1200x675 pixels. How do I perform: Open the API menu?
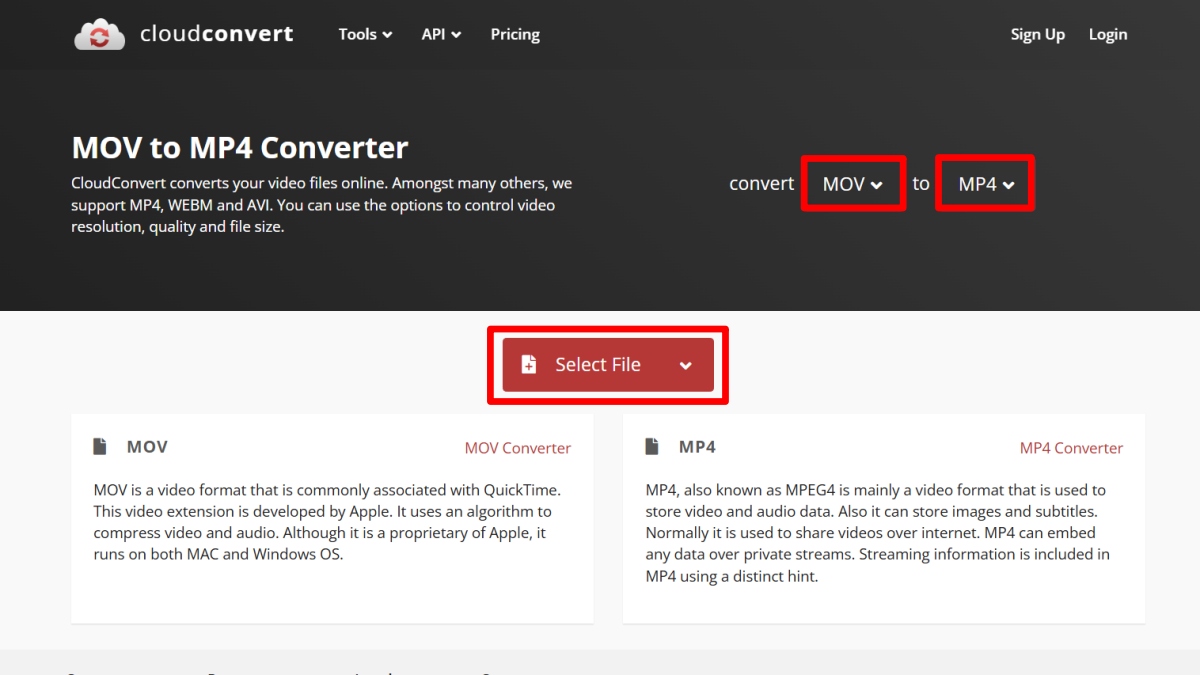click(441, 34)
